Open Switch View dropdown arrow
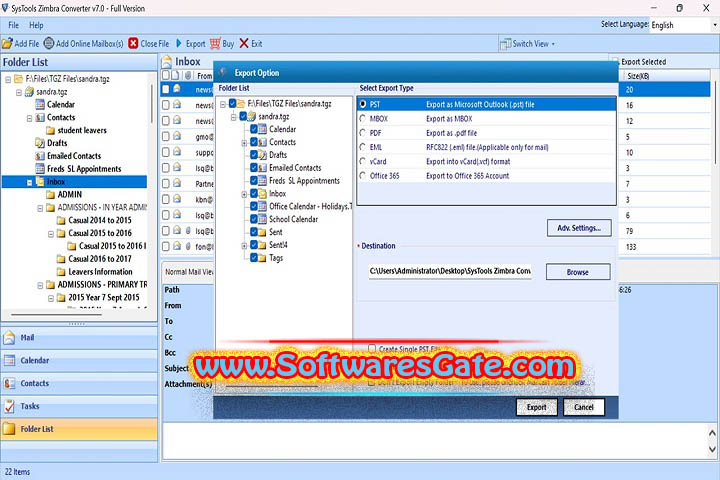720x480 pixels. tap(553, 44)
